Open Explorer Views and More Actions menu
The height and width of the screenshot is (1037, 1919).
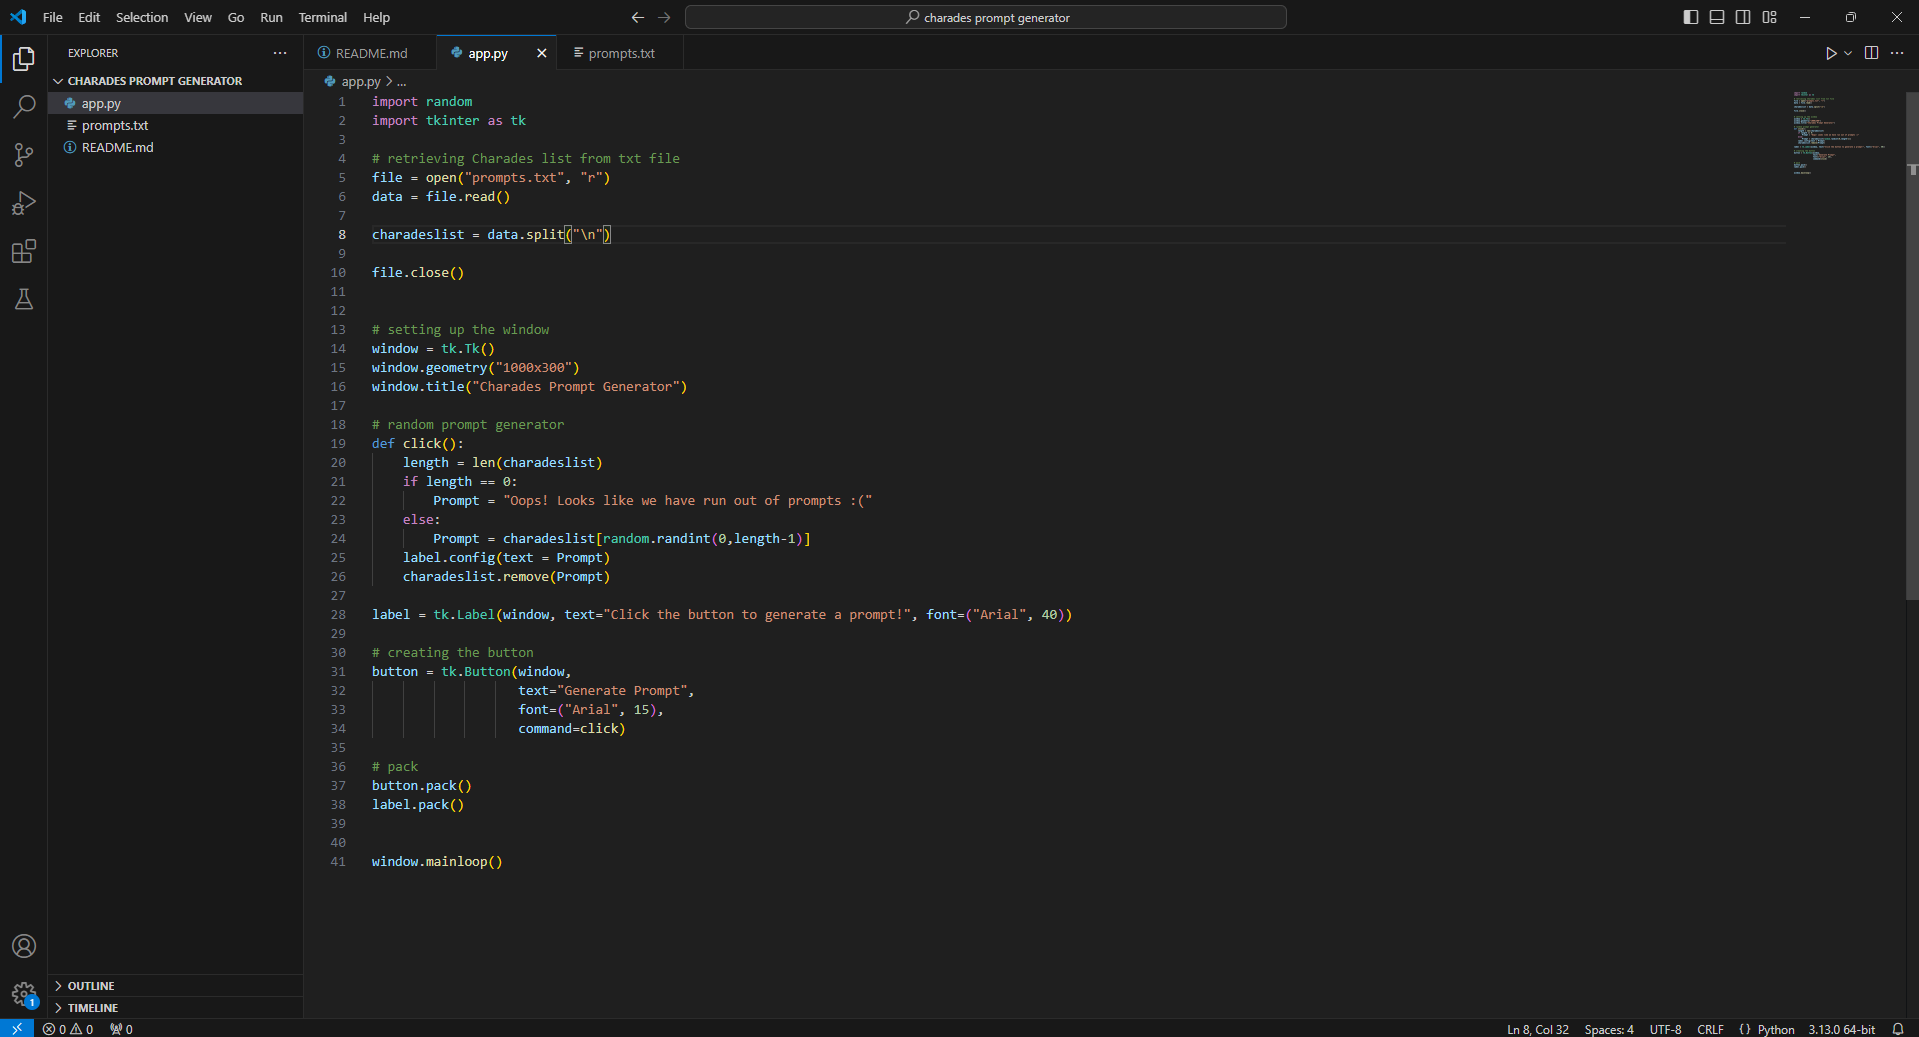click(280, 53)
